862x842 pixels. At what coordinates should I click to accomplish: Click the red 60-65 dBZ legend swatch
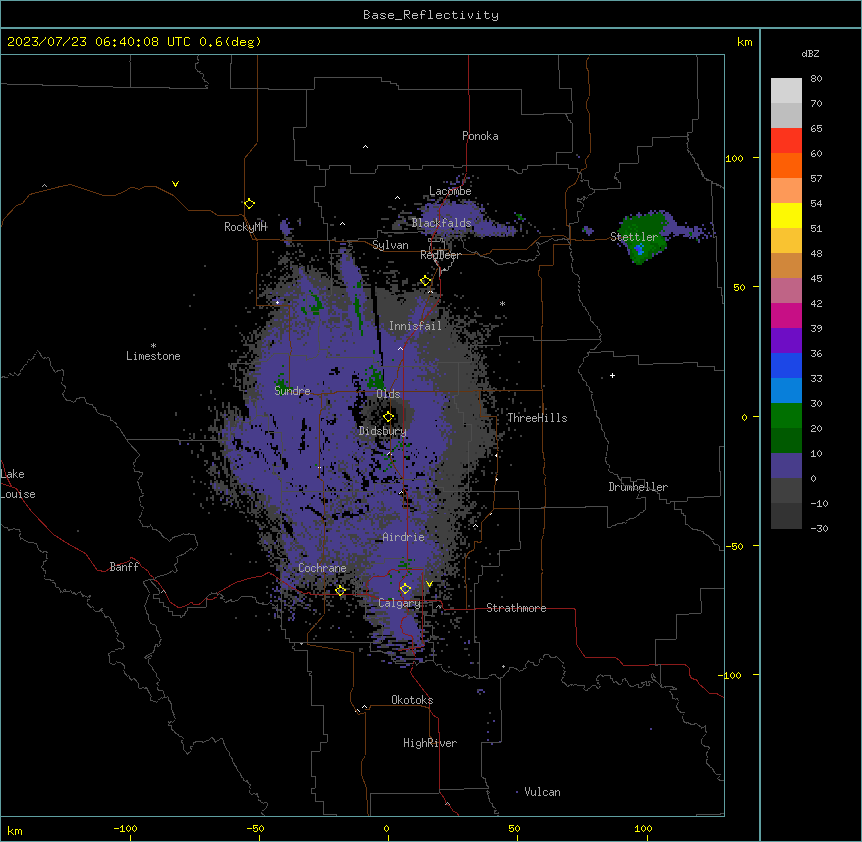tap(786, 140)
